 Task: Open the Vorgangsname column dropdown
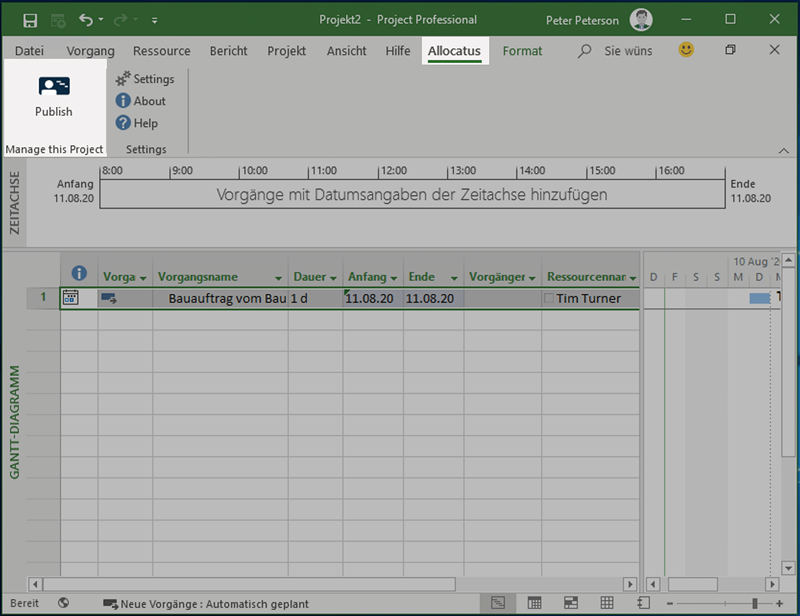coord(278,278)
